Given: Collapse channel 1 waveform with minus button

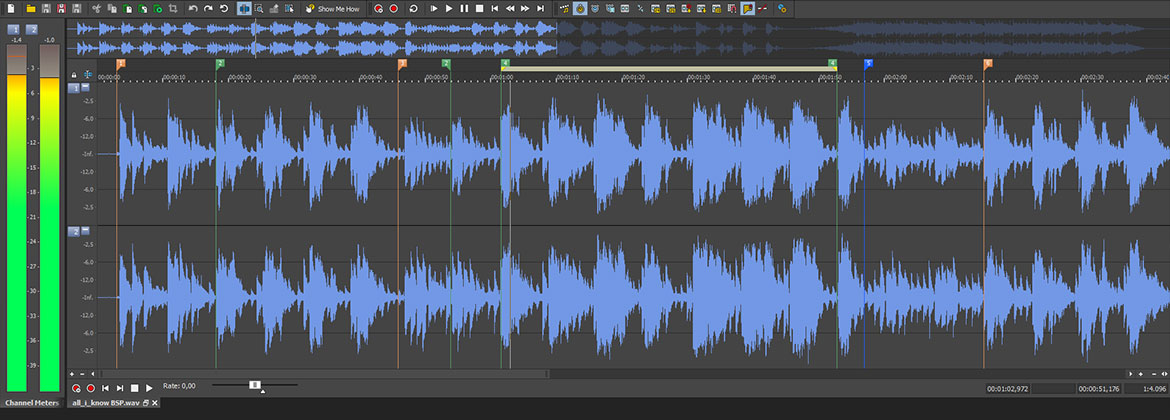Looking at the screenshot, I should 85,88.
